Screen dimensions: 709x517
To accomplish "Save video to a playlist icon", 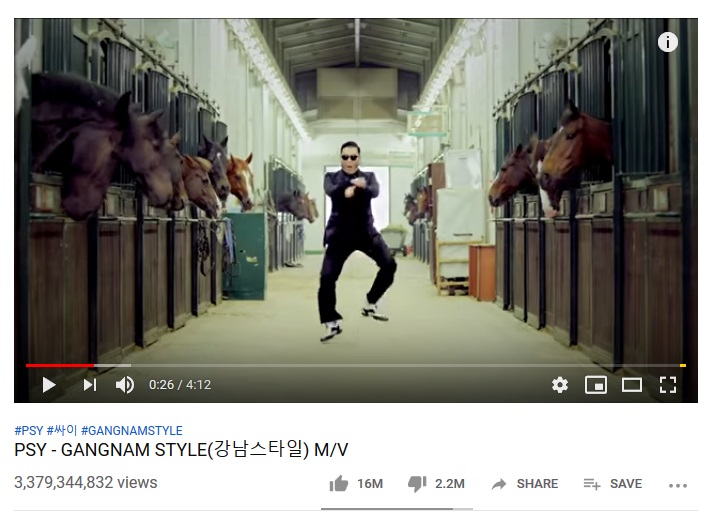I will click(x=592, y=484).
